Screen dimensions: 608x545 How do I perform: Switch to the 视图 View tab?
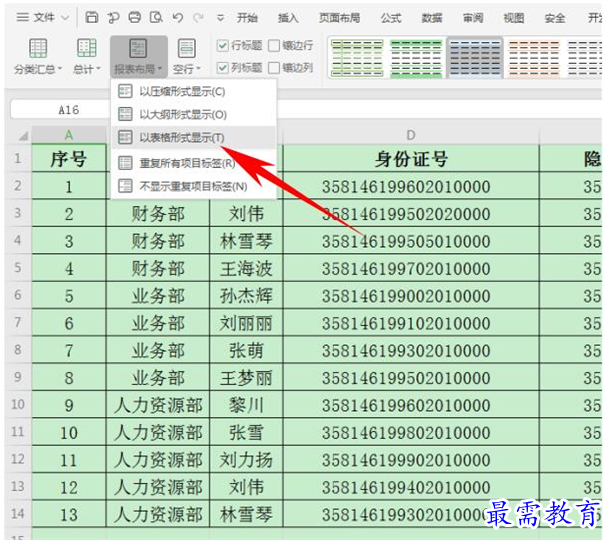pos(514,18)
